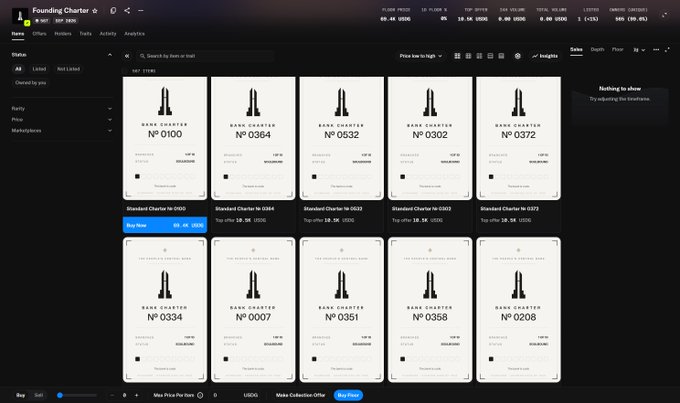Screen dimensions: 680x403
Task: Select the second grid view layout icon
Action: coord(468,56)
